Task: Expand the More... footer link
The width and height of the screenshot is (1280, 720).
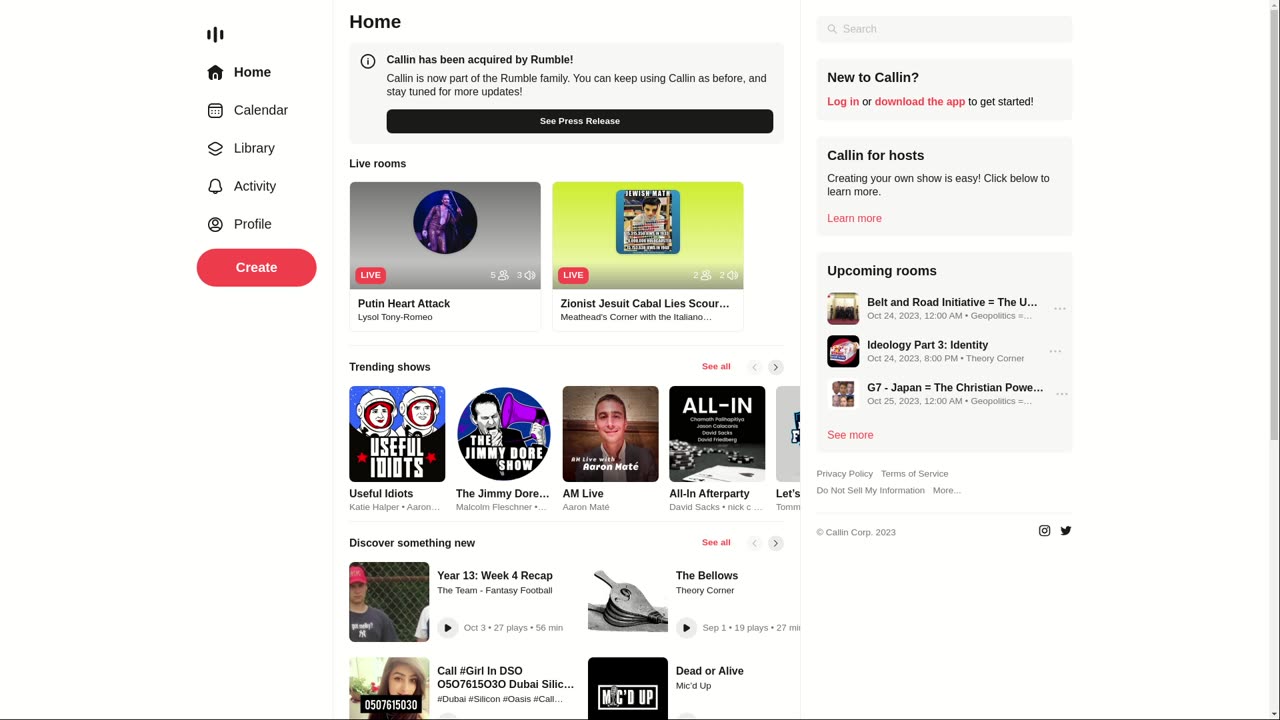Action: click(x=947, y=490)
